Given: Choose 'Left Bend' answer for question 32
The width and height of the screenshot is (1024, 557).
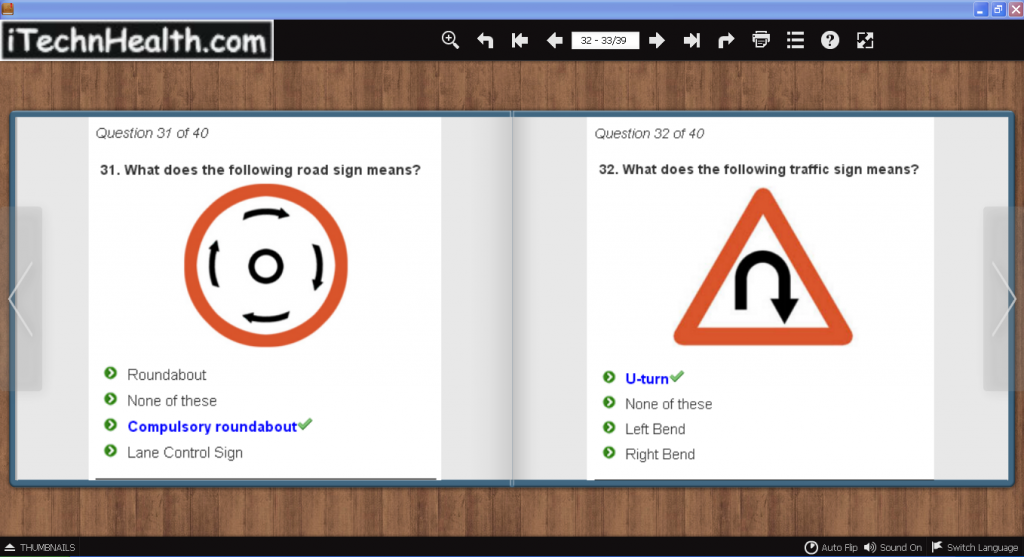Looking at the screenshot, I should 655,429.
